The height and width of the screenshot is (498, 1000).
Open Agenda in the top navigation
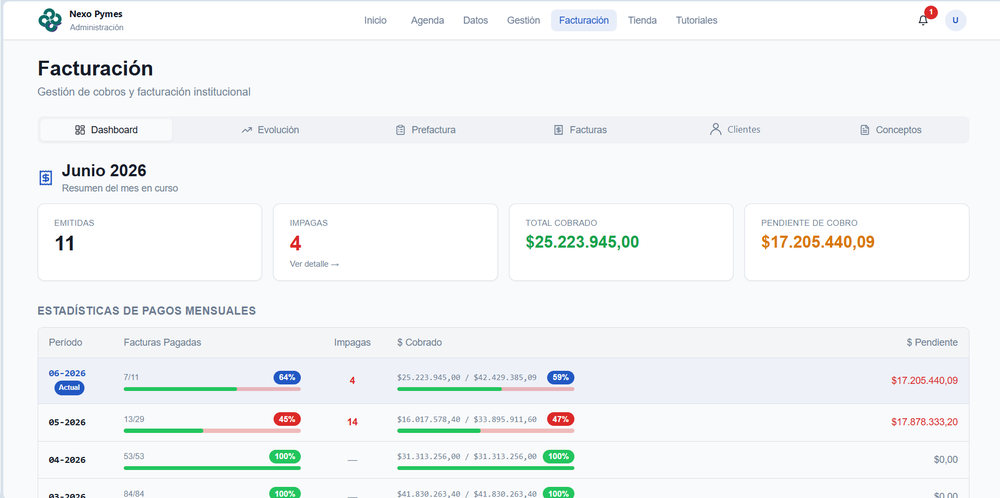[427, 20]
